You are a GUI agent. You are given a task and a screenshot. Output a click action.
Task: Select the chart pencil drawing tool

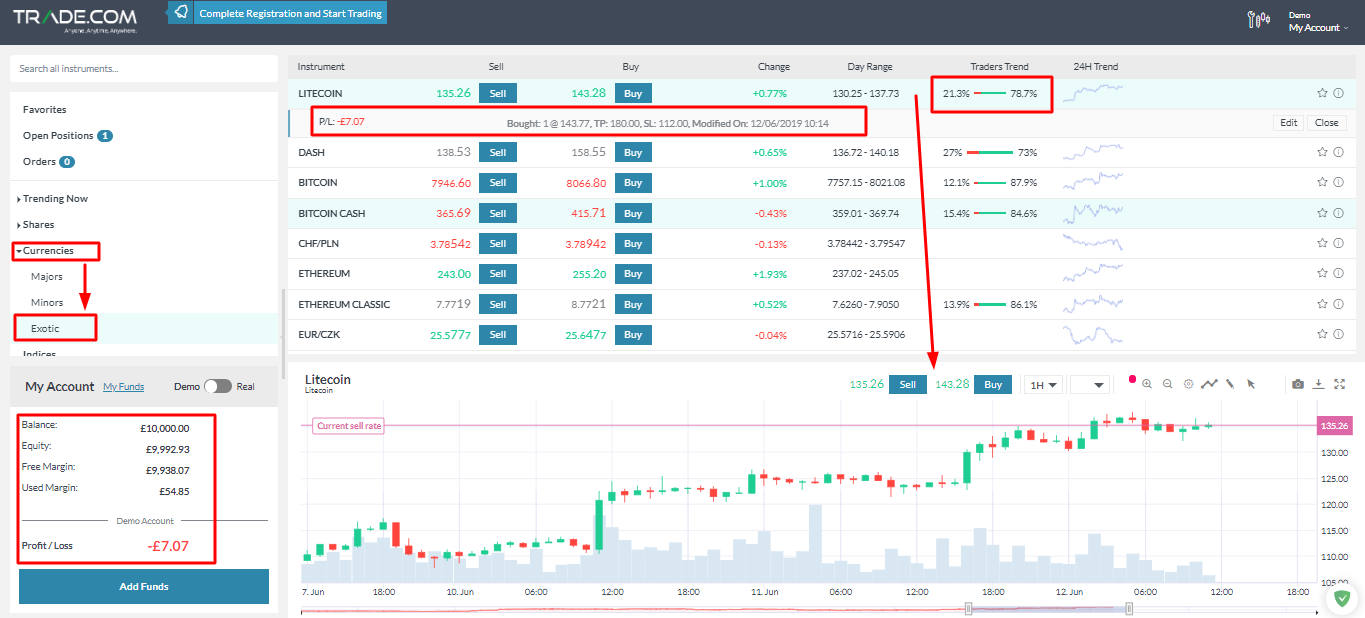1230,383
